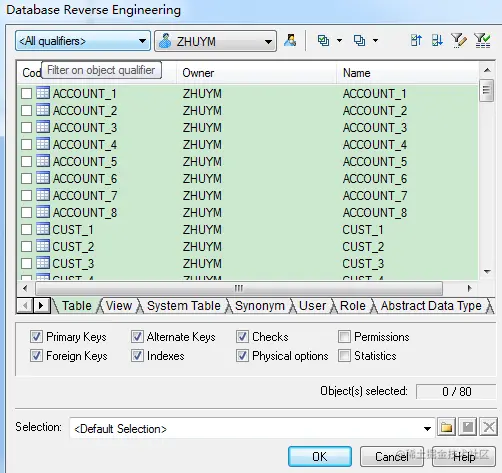Click the user filter icon beside ZHUYM
This screenshot has width=502, height=473.
[290, 41]
